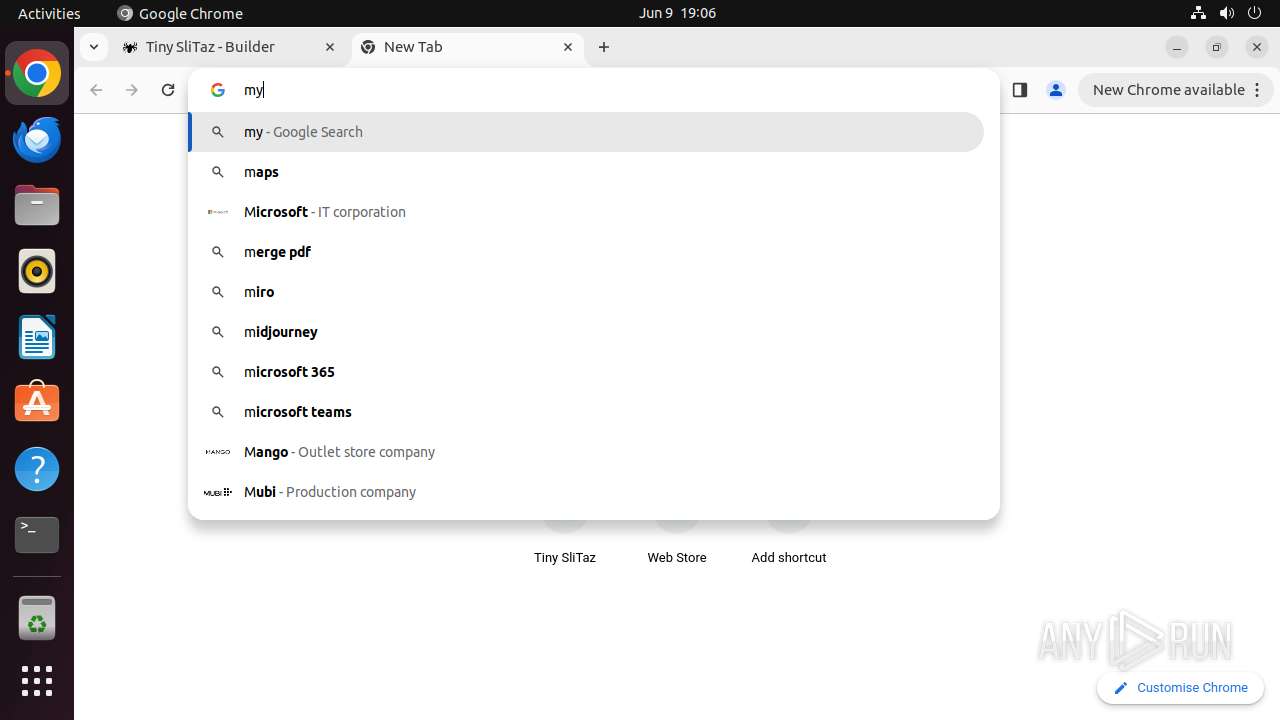Launch Terminal from the dock
1280x720 pixels.
coord(37,535)
